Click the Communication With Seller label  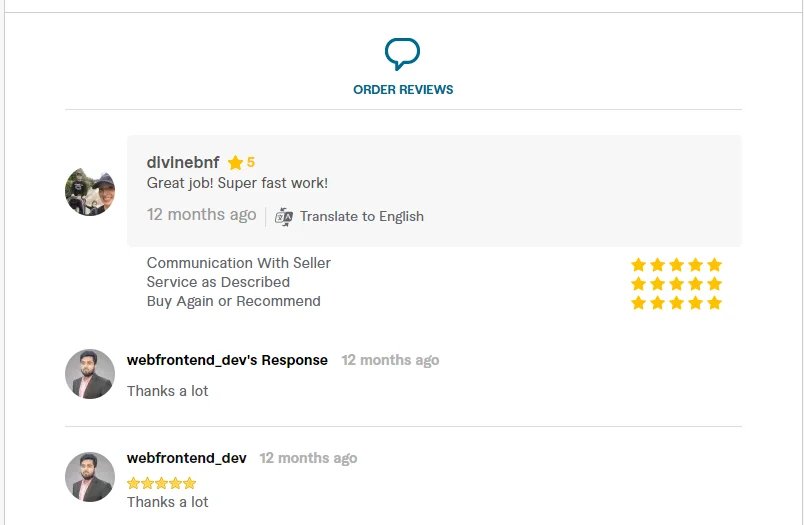point(238,263)
